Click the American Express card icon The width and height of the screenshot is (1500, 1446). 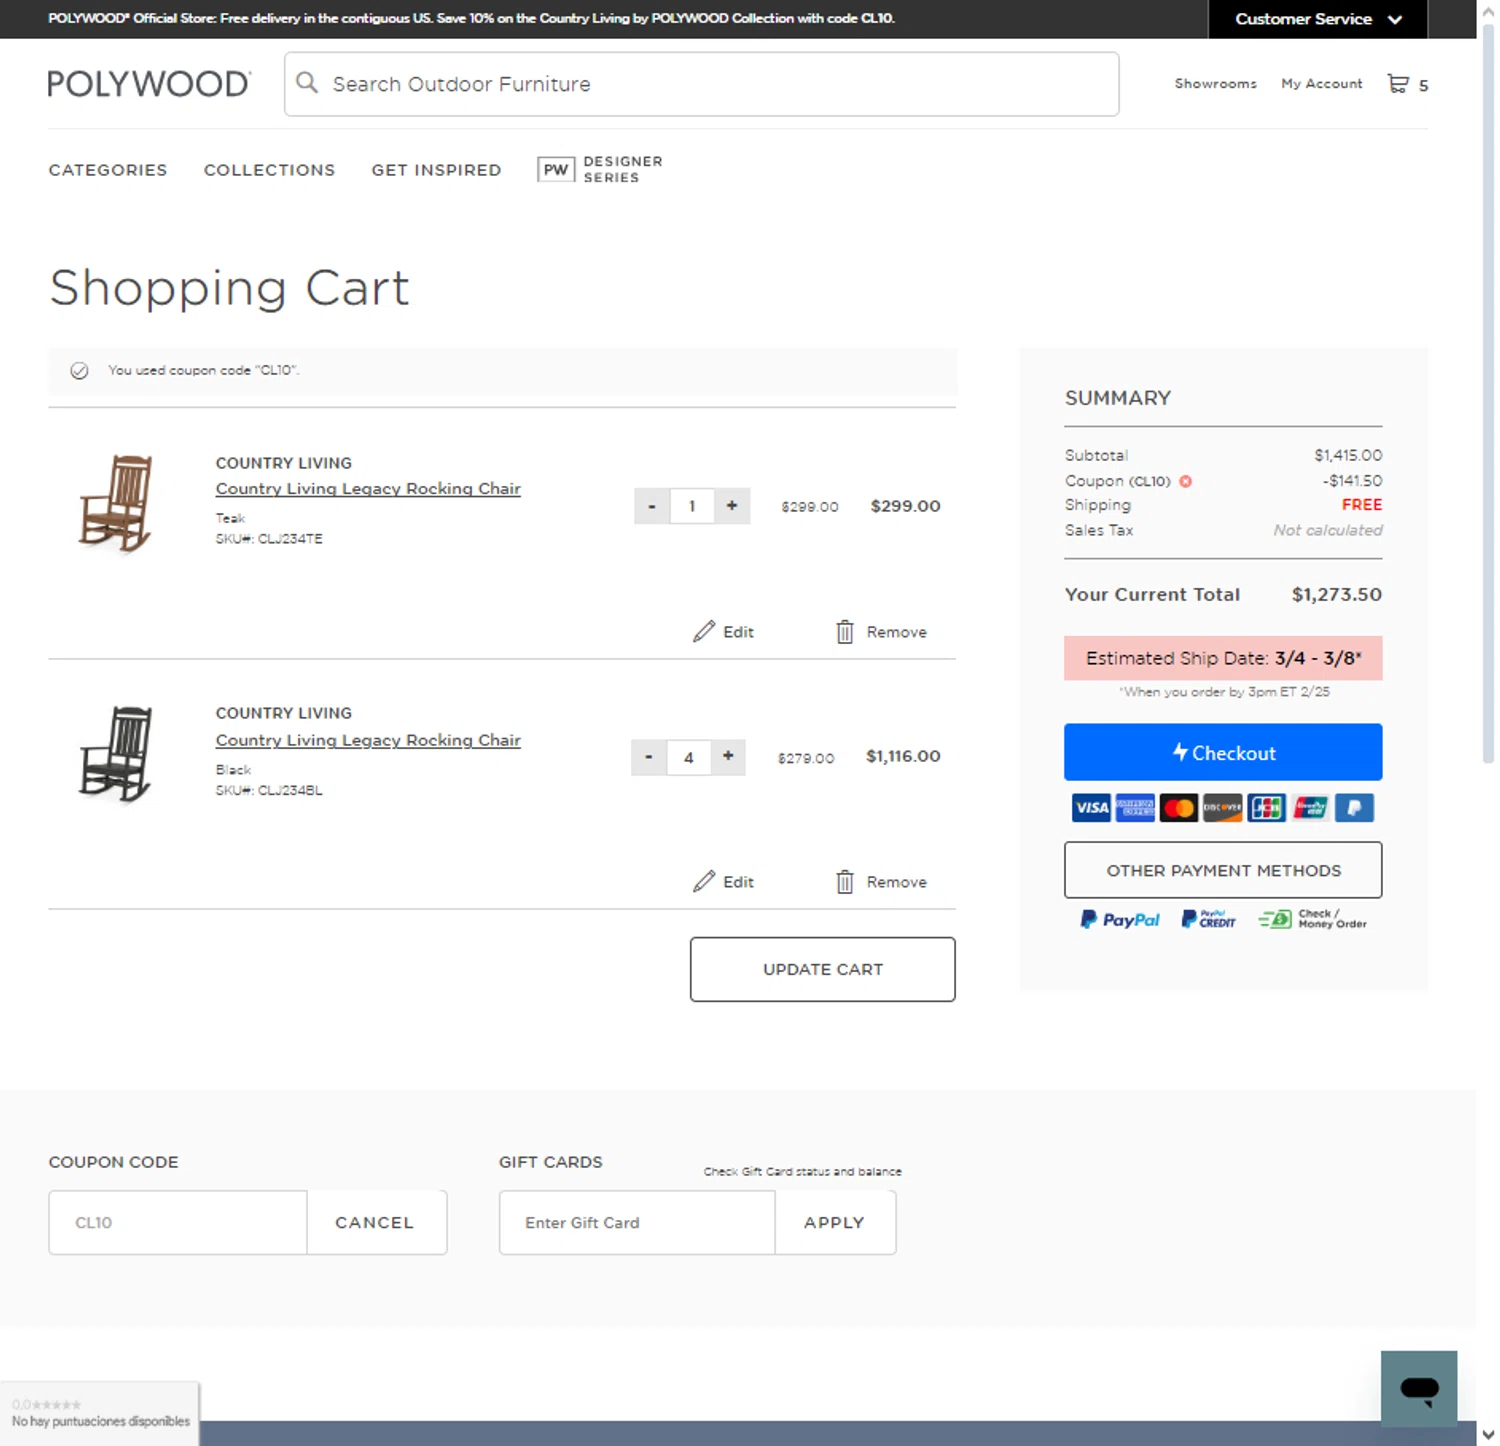1135,808
